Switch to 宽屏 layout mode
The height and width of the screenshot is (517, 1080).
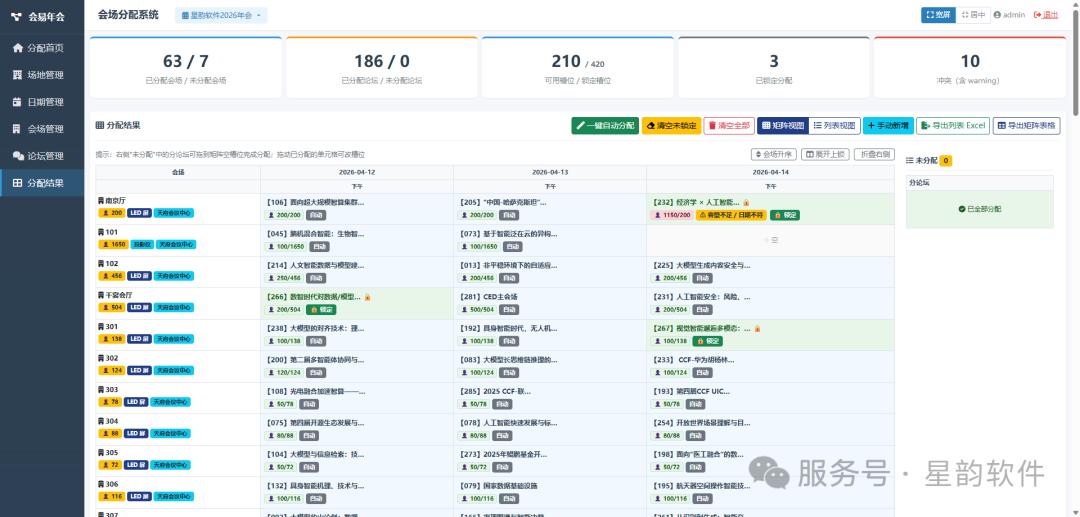(x=938, y=14)
